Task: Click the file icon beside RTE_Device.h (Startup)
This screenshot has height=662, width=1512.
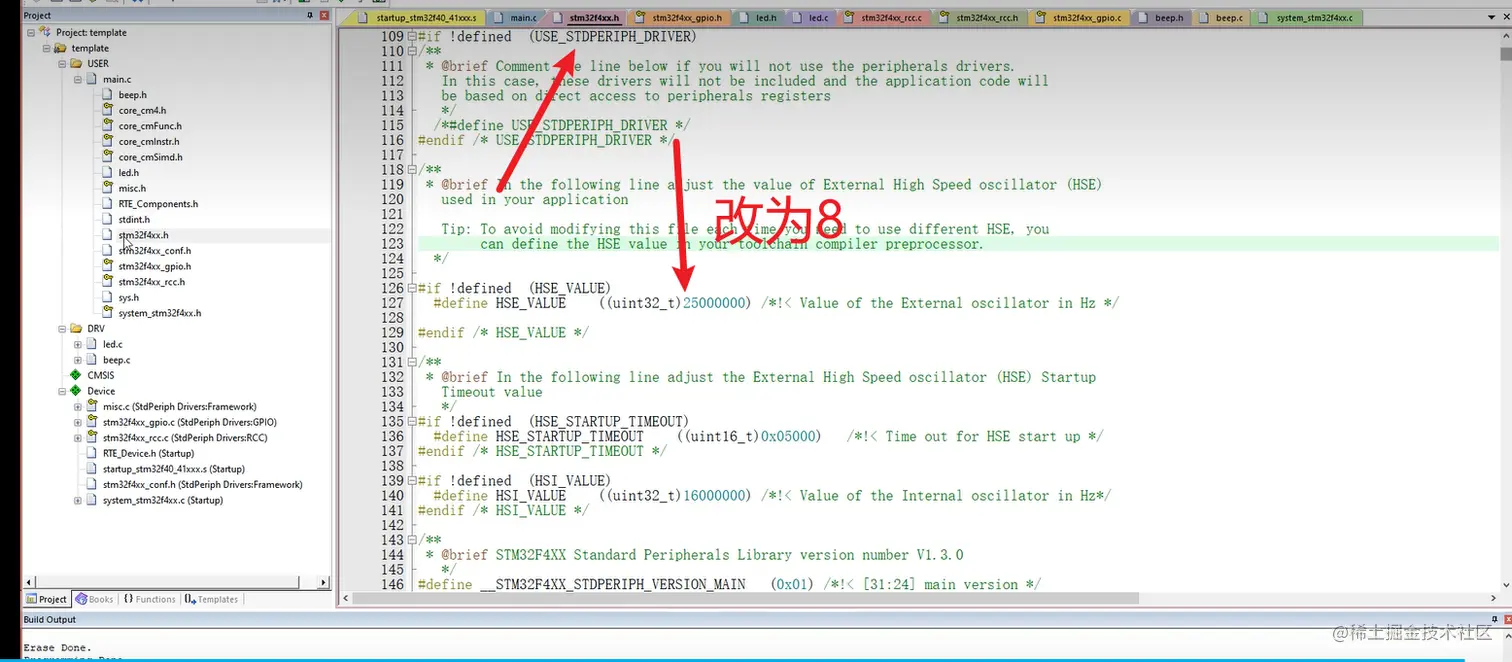Action: click(92, 453)
